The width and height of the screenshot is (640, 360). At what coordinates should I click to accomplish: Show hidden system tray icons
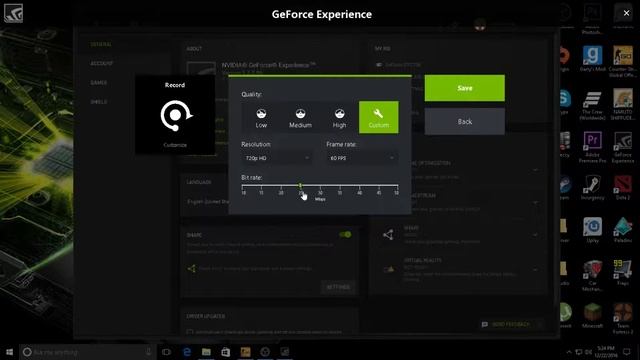(x=569, y=352)
